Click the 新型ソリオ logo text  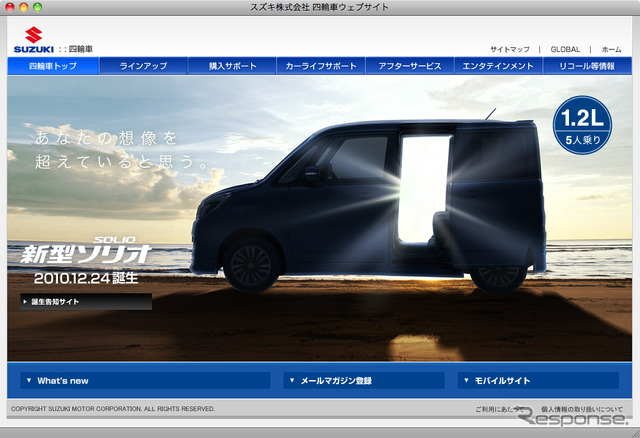click(x=86, y=251)
